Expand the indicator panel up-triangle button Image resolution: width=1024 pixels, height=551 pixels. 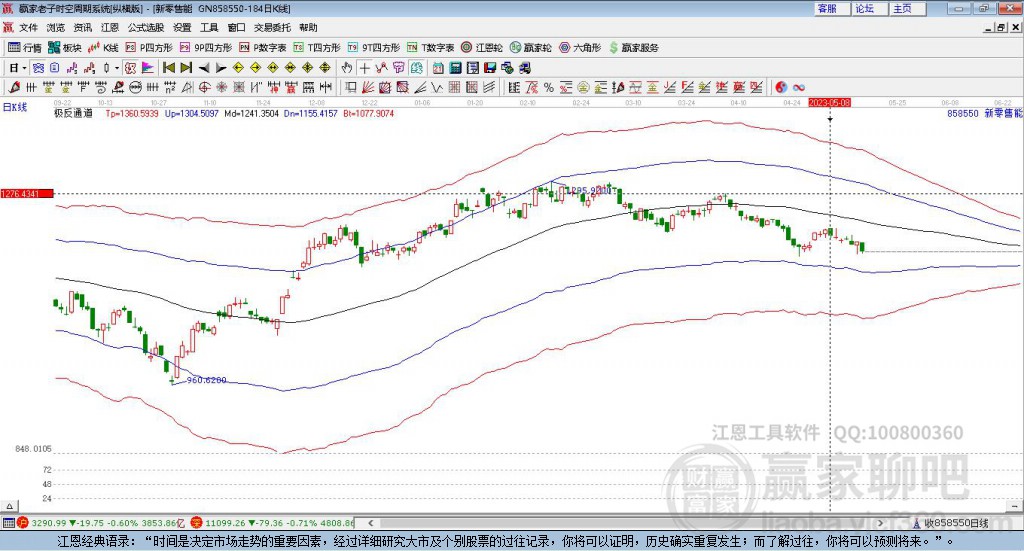tap(10, 506)
